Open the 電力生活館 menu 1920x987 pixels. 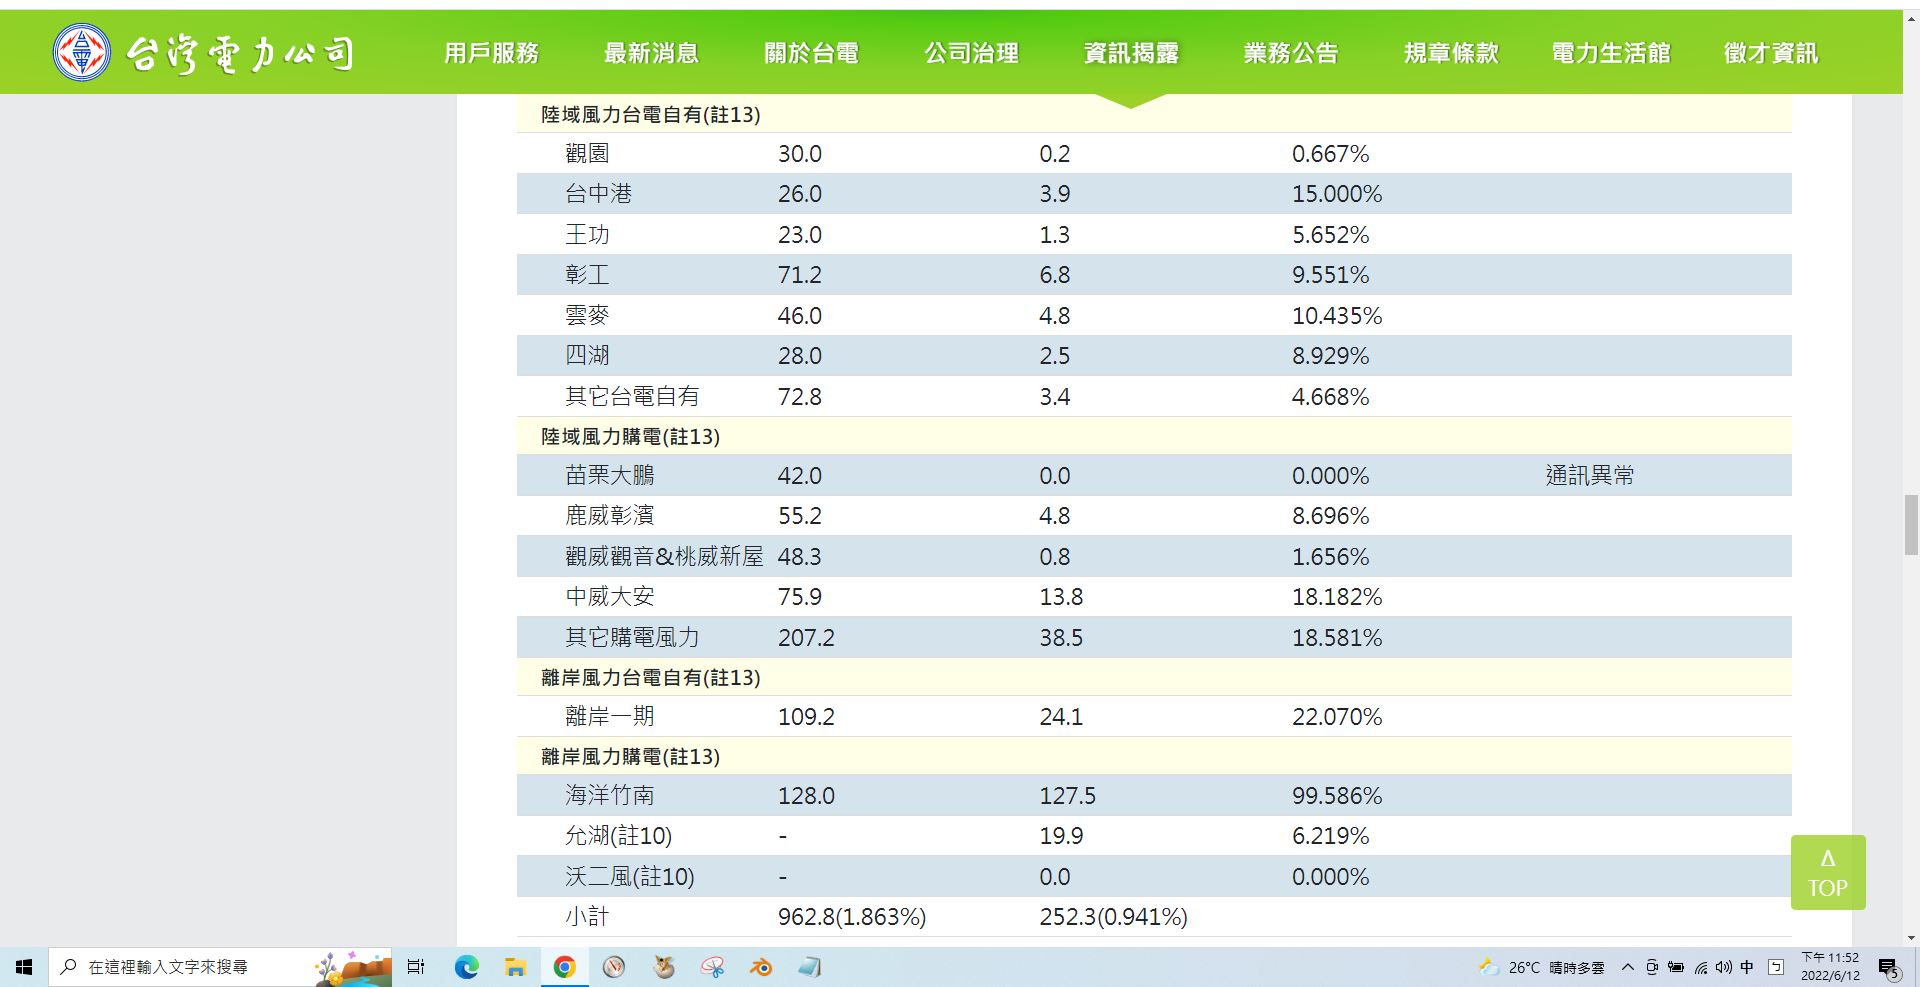point(1611,53)
